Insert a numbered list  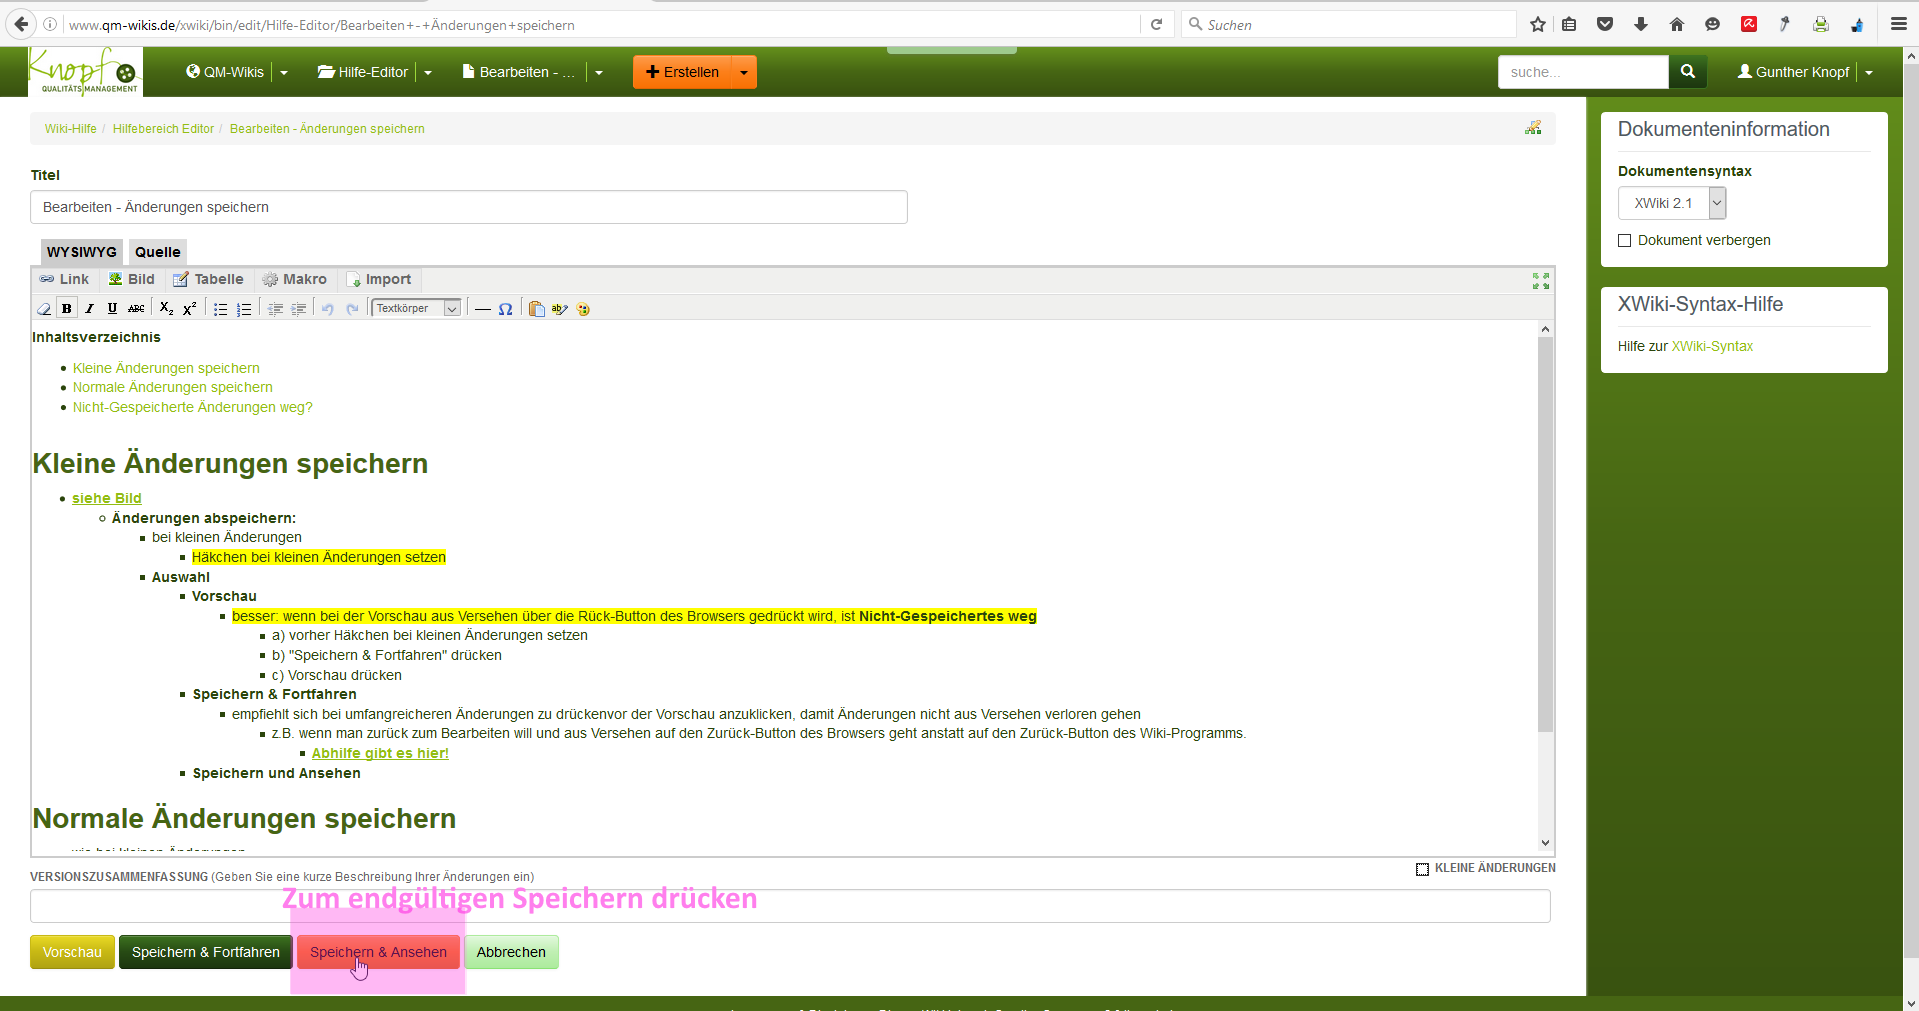tap(243, 309)
